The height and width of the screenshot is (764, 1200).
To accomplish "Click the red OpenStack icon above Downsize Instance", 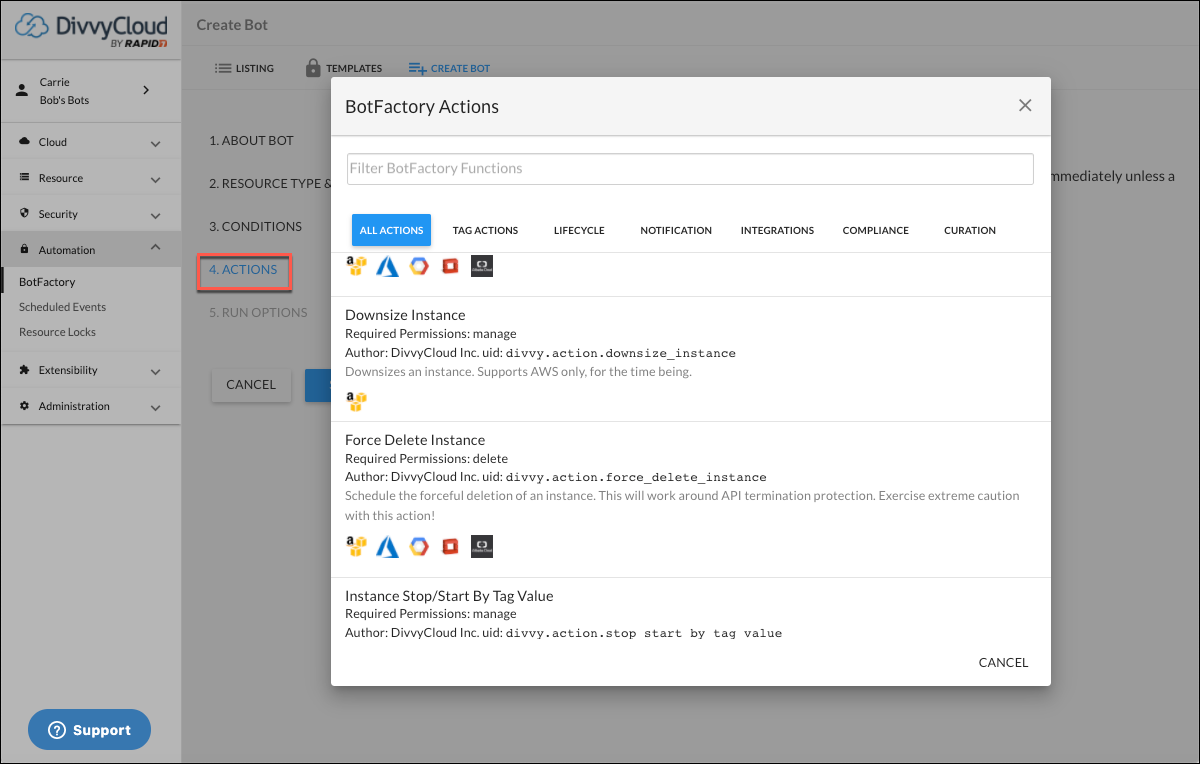I will tap(450, 266).
